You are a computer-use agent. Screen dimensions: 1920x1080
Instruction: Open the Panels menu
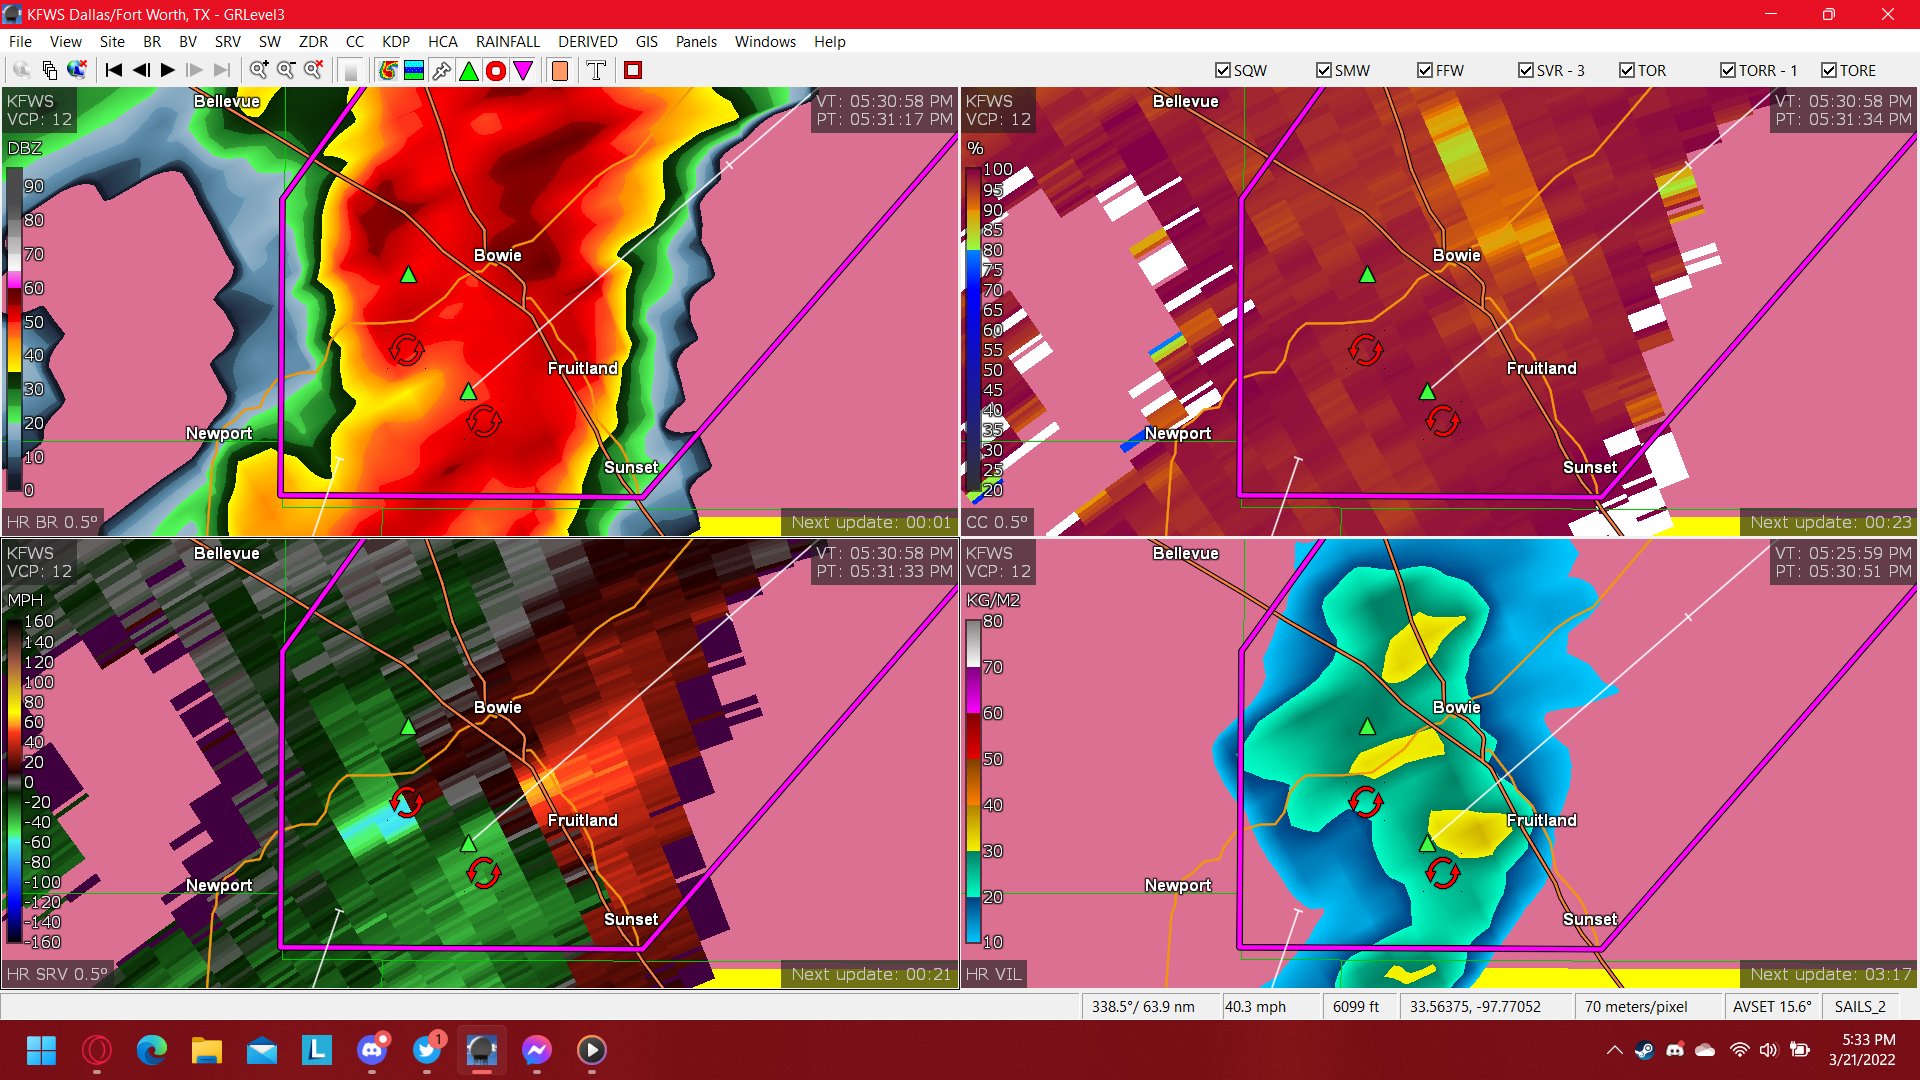tap(696, 42)
